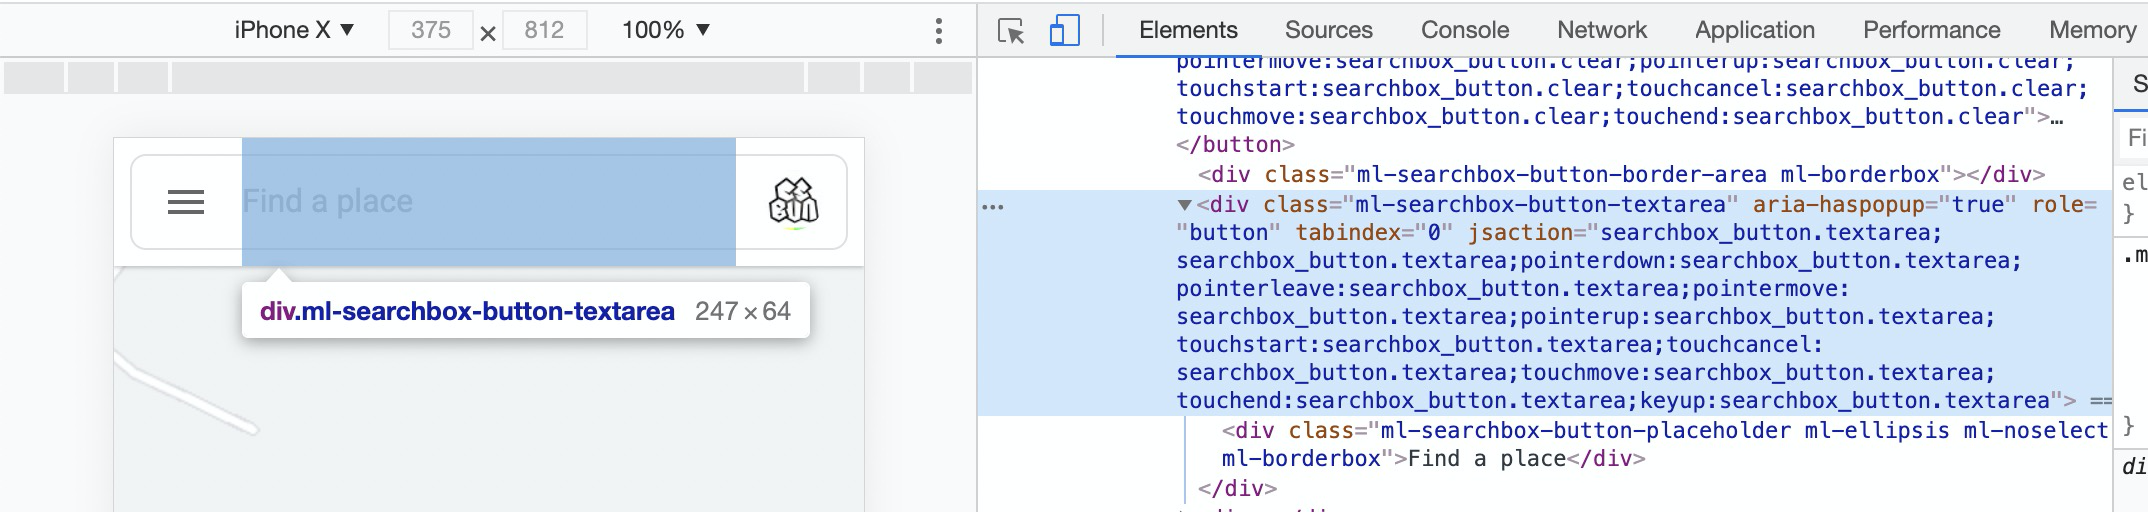This screenshot has height=512, width=2148.
Task: Click the ellipsis beside the selected DOM node
Action: [993, 206]
